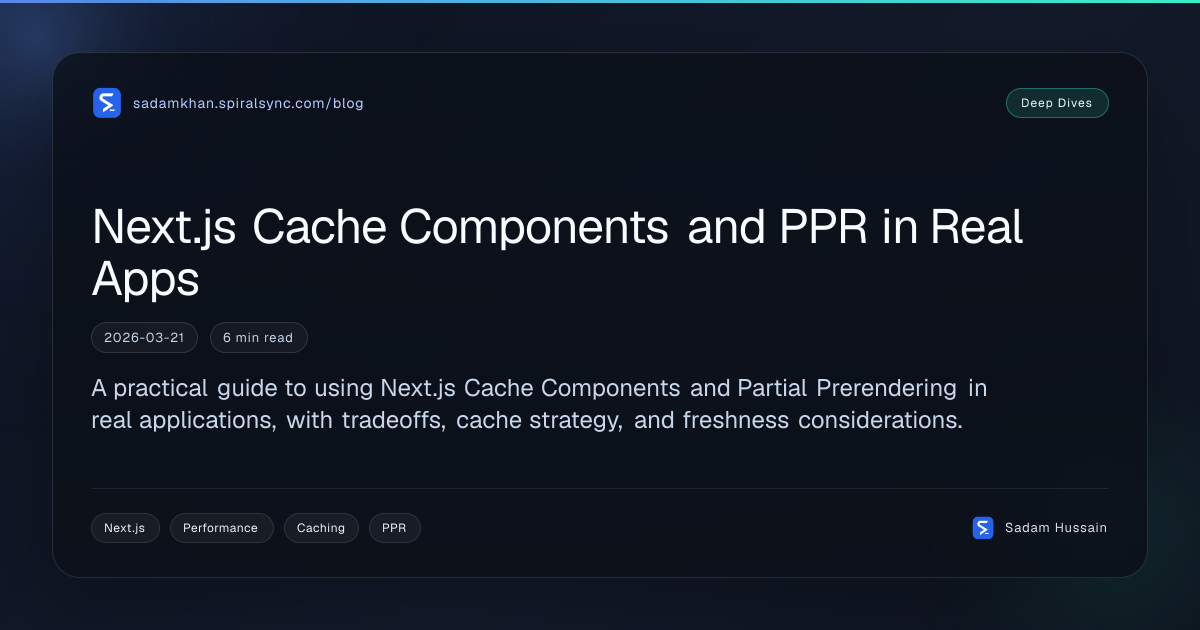The width and height of the screenshot is (1200, 630).
Task: Click the practical guide description paragraph
Action: 540,404
